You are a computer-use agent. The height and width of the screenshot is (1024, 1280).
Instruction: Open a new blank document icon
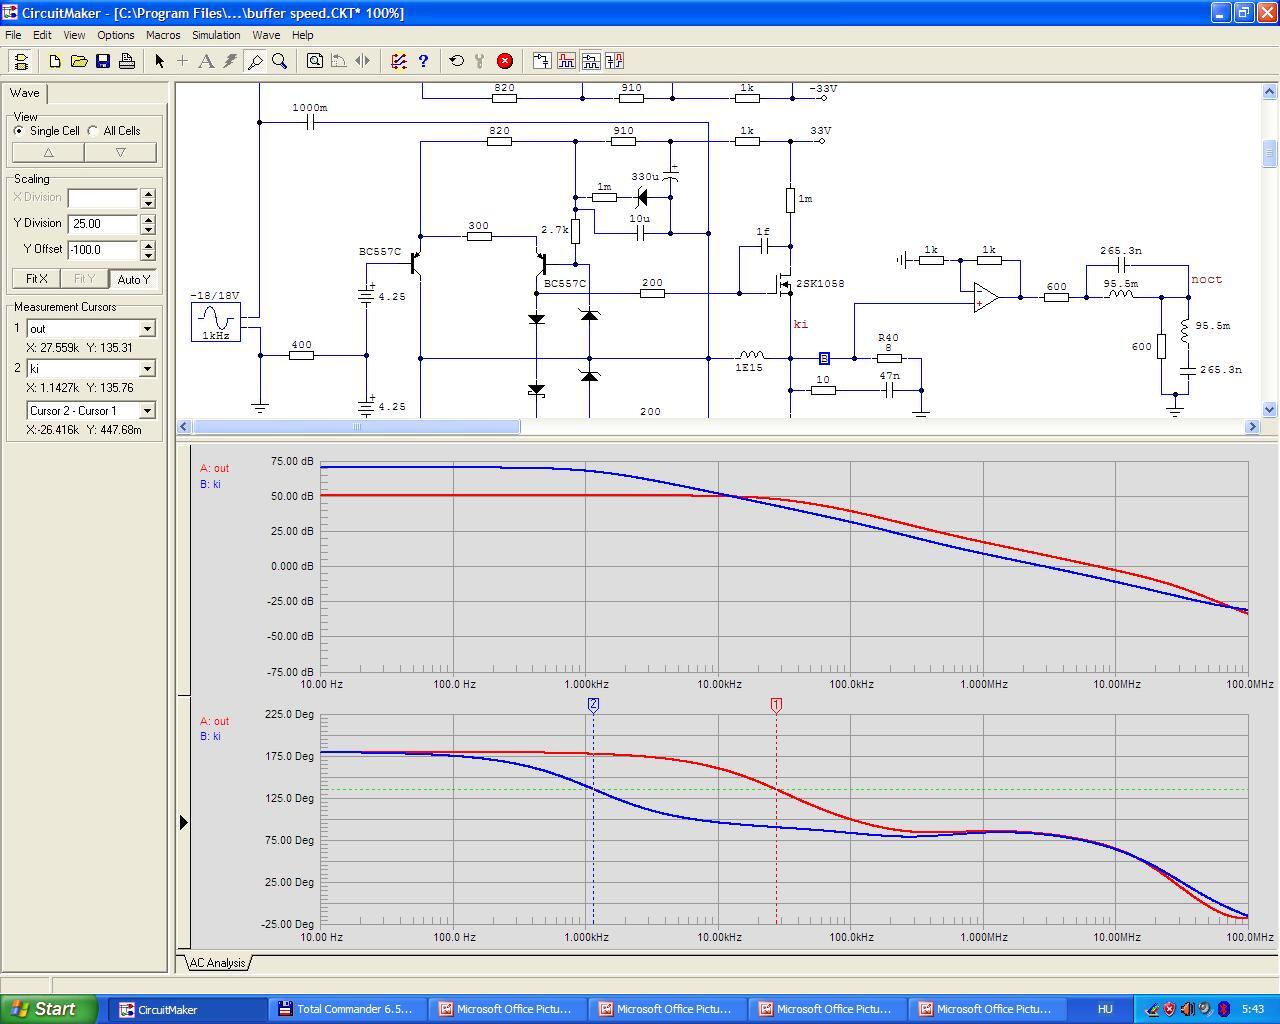55,61
